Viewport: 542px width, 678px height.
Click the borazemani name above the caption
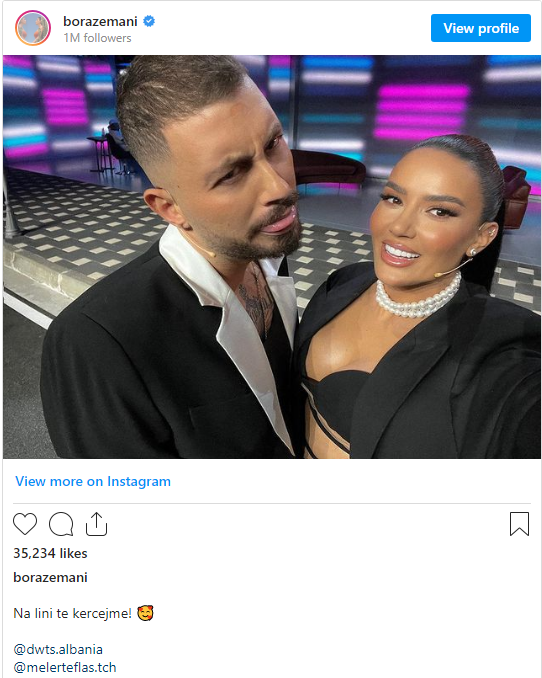pyautogui.click(x=50, y=577)
